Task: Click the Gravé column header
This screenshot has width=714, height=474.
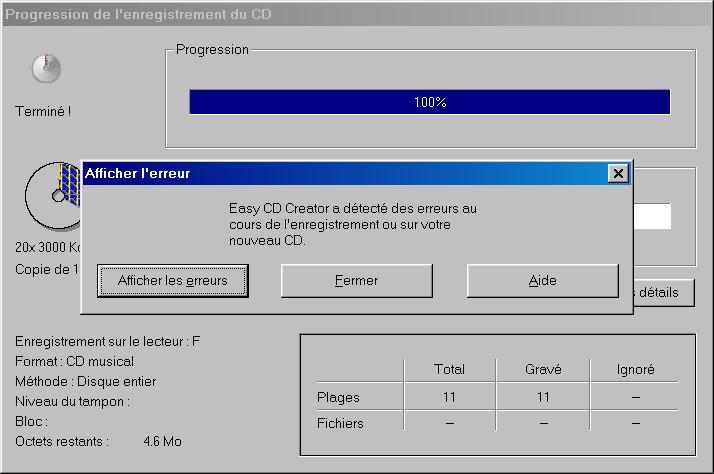Action: pyautogui.click(x=543, y=369)
